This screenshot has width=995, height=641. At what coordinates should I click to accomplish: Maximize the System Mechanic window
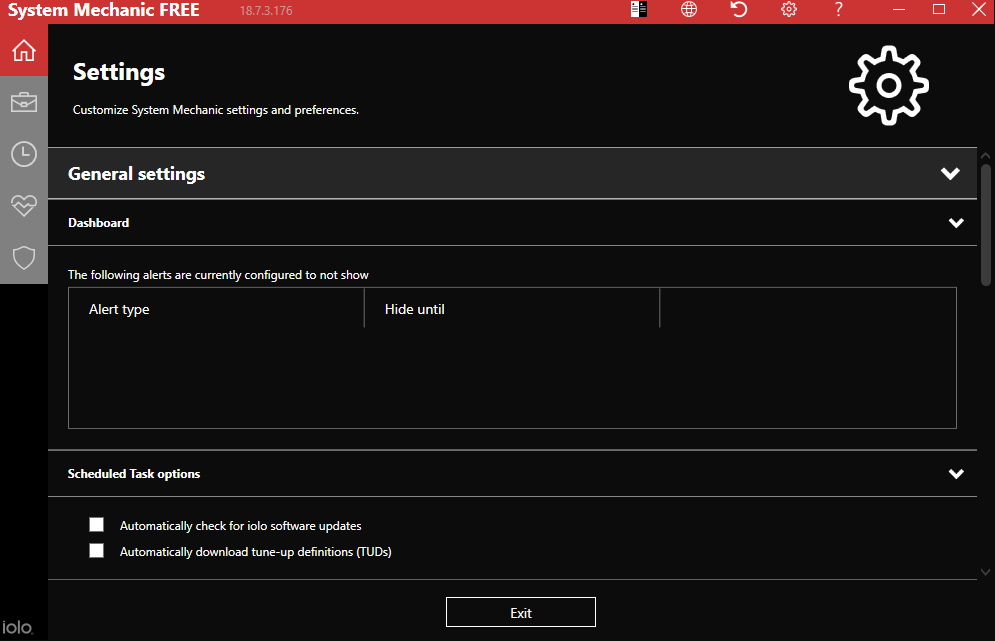939,10
